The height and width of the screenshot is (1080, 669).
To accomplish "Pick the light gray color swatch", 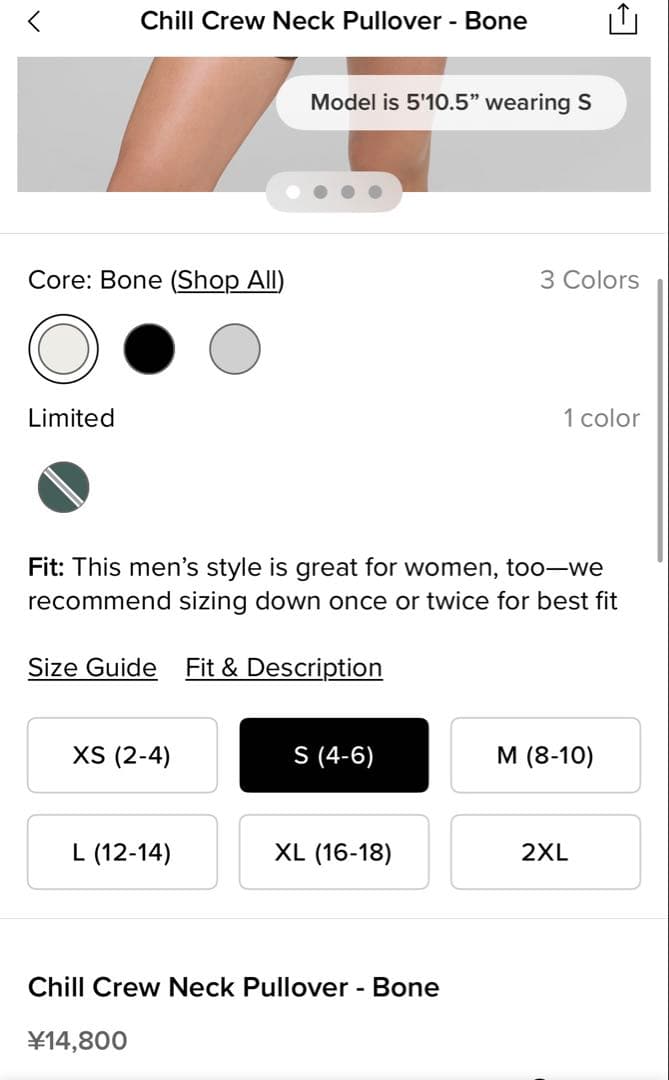I will point(235,349).
